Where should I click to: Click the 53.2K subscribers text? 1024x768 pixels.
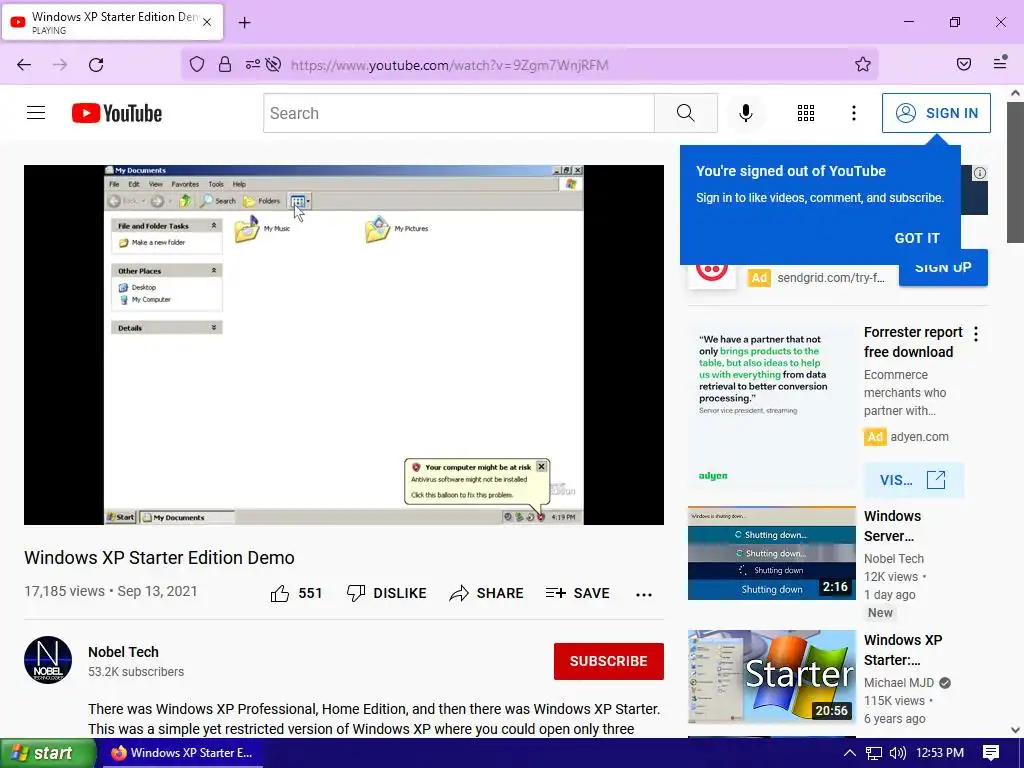point(136,671)
